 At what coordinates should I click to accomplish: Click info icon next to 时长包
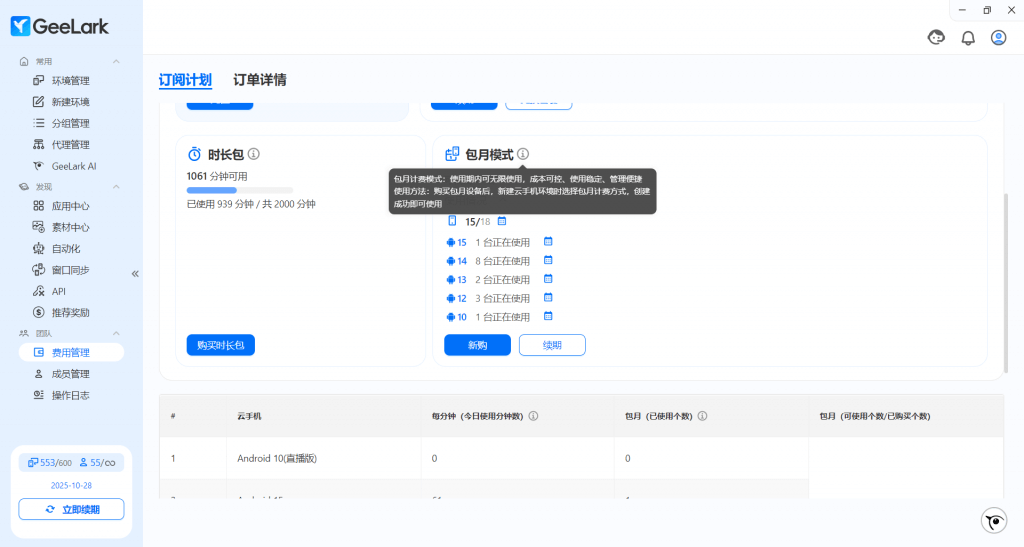click(x=254, y=154)
